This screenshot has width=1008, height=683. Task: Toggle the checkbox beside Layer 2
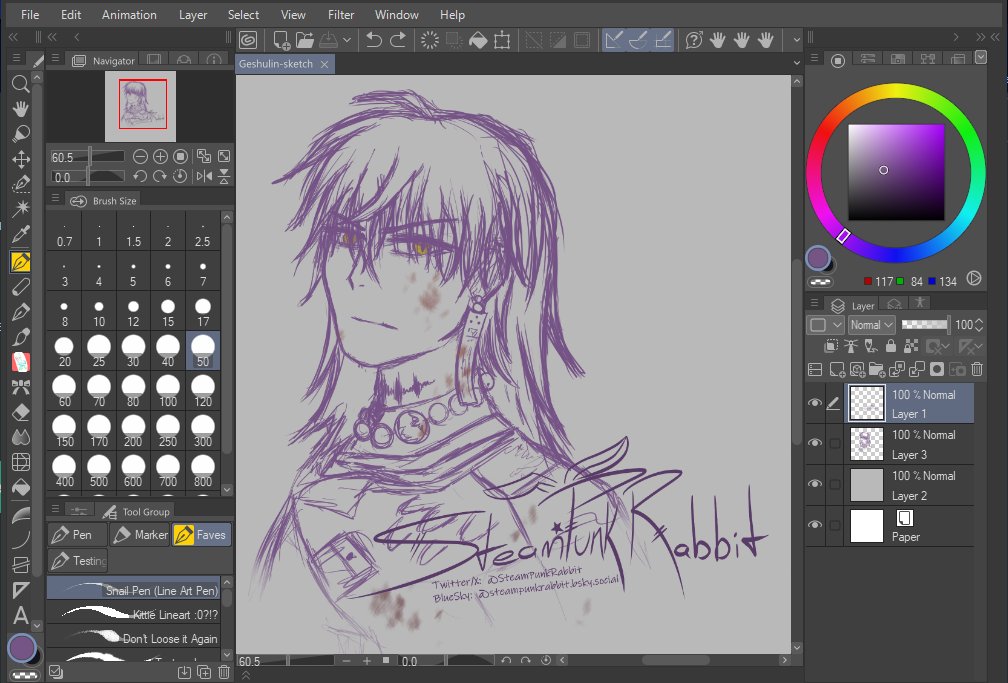click(x=834, y=484)
